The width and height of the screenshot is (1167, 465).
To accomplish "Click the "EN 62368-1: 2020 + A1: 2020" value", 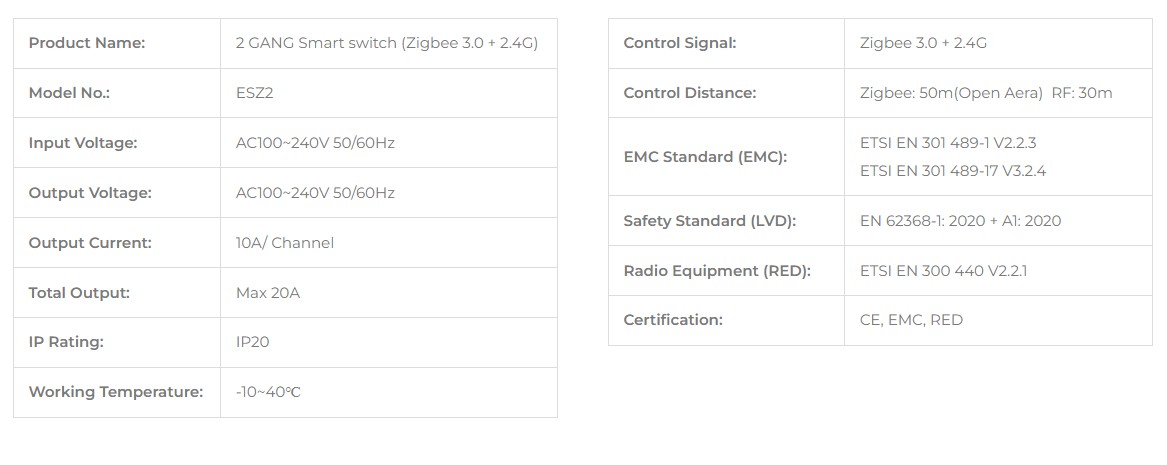I will [960, 221].
